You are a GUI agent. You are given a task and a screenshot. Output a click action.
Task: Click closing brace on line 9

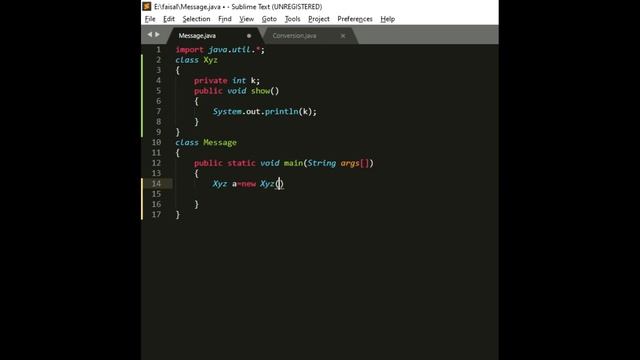178,132
